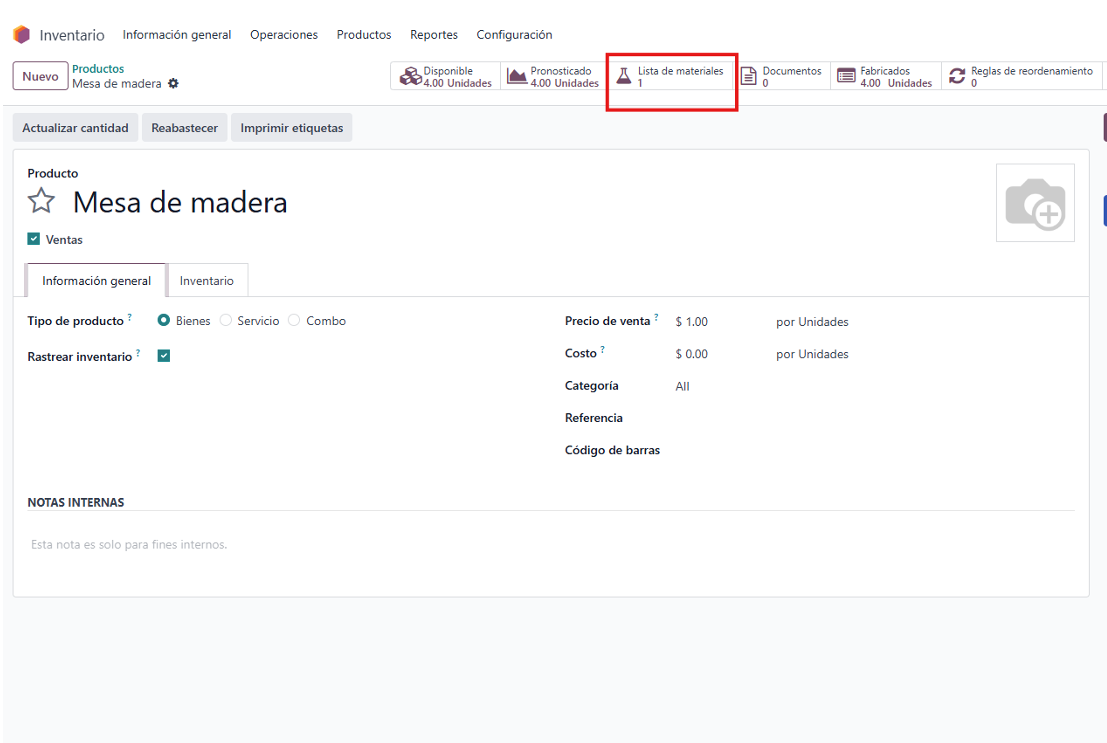
Task: Click the Disponible 4.00 Unidades text
Action: (457, 77)
